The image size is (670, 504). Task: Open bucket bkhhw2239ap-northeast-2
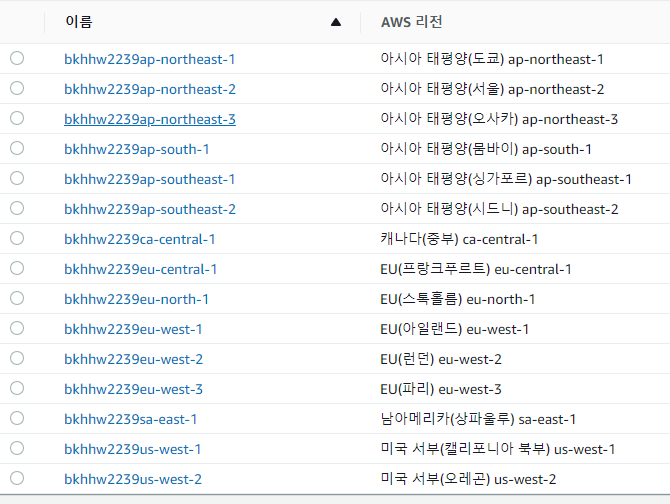click(150, 89)
